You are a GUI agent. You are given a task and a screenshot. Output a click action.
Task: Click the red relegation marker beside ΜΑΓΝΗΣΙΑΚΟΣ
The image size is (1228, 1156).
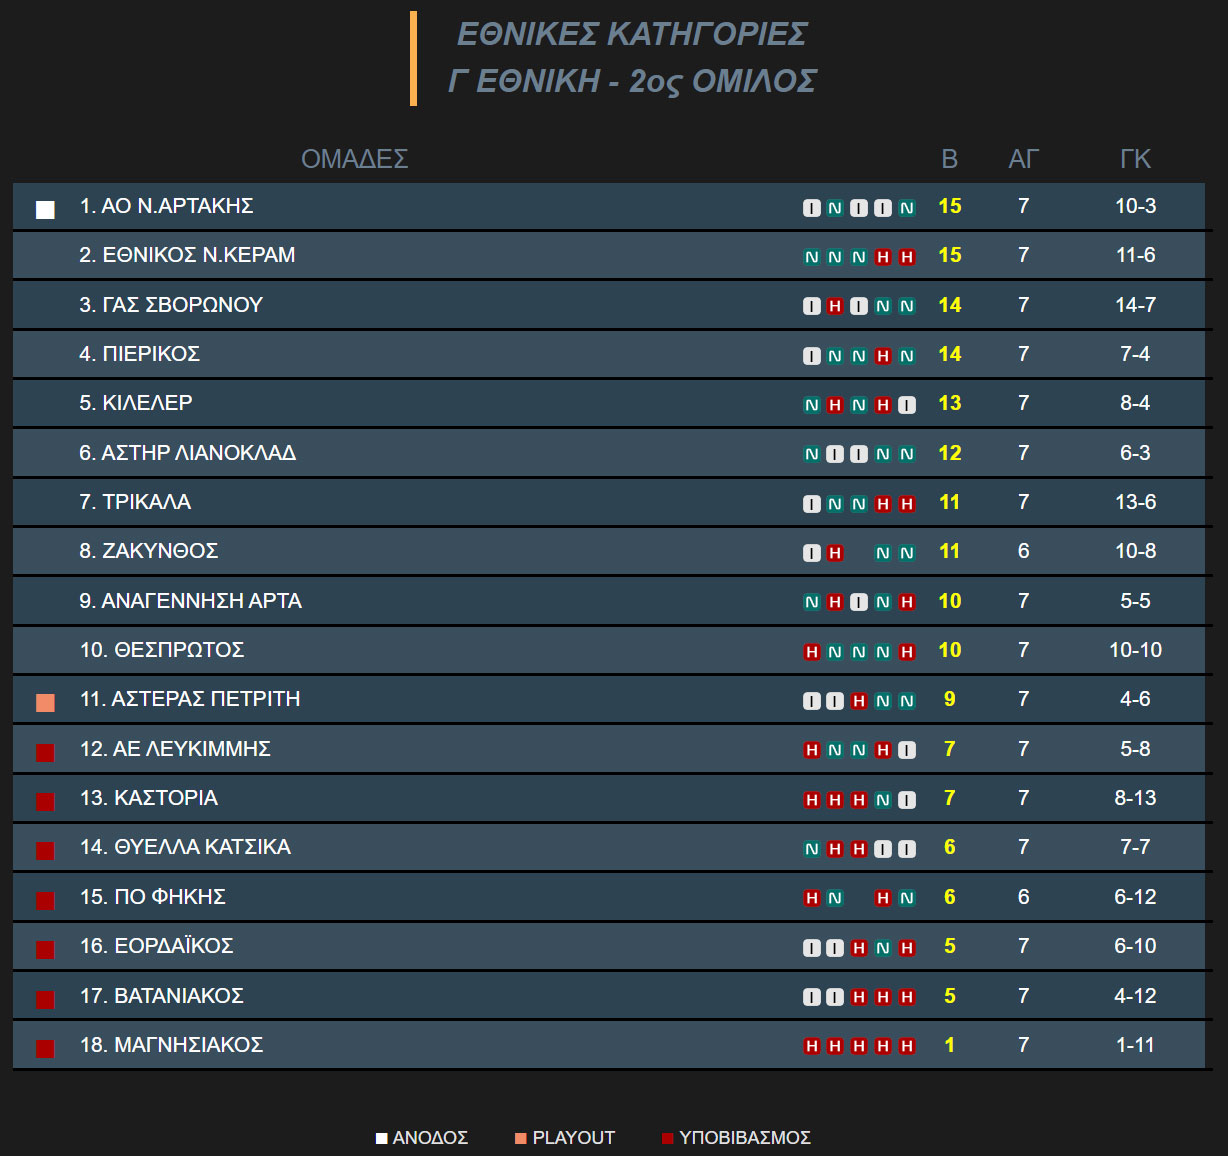pyautogui.click(x=45, y=1049)
